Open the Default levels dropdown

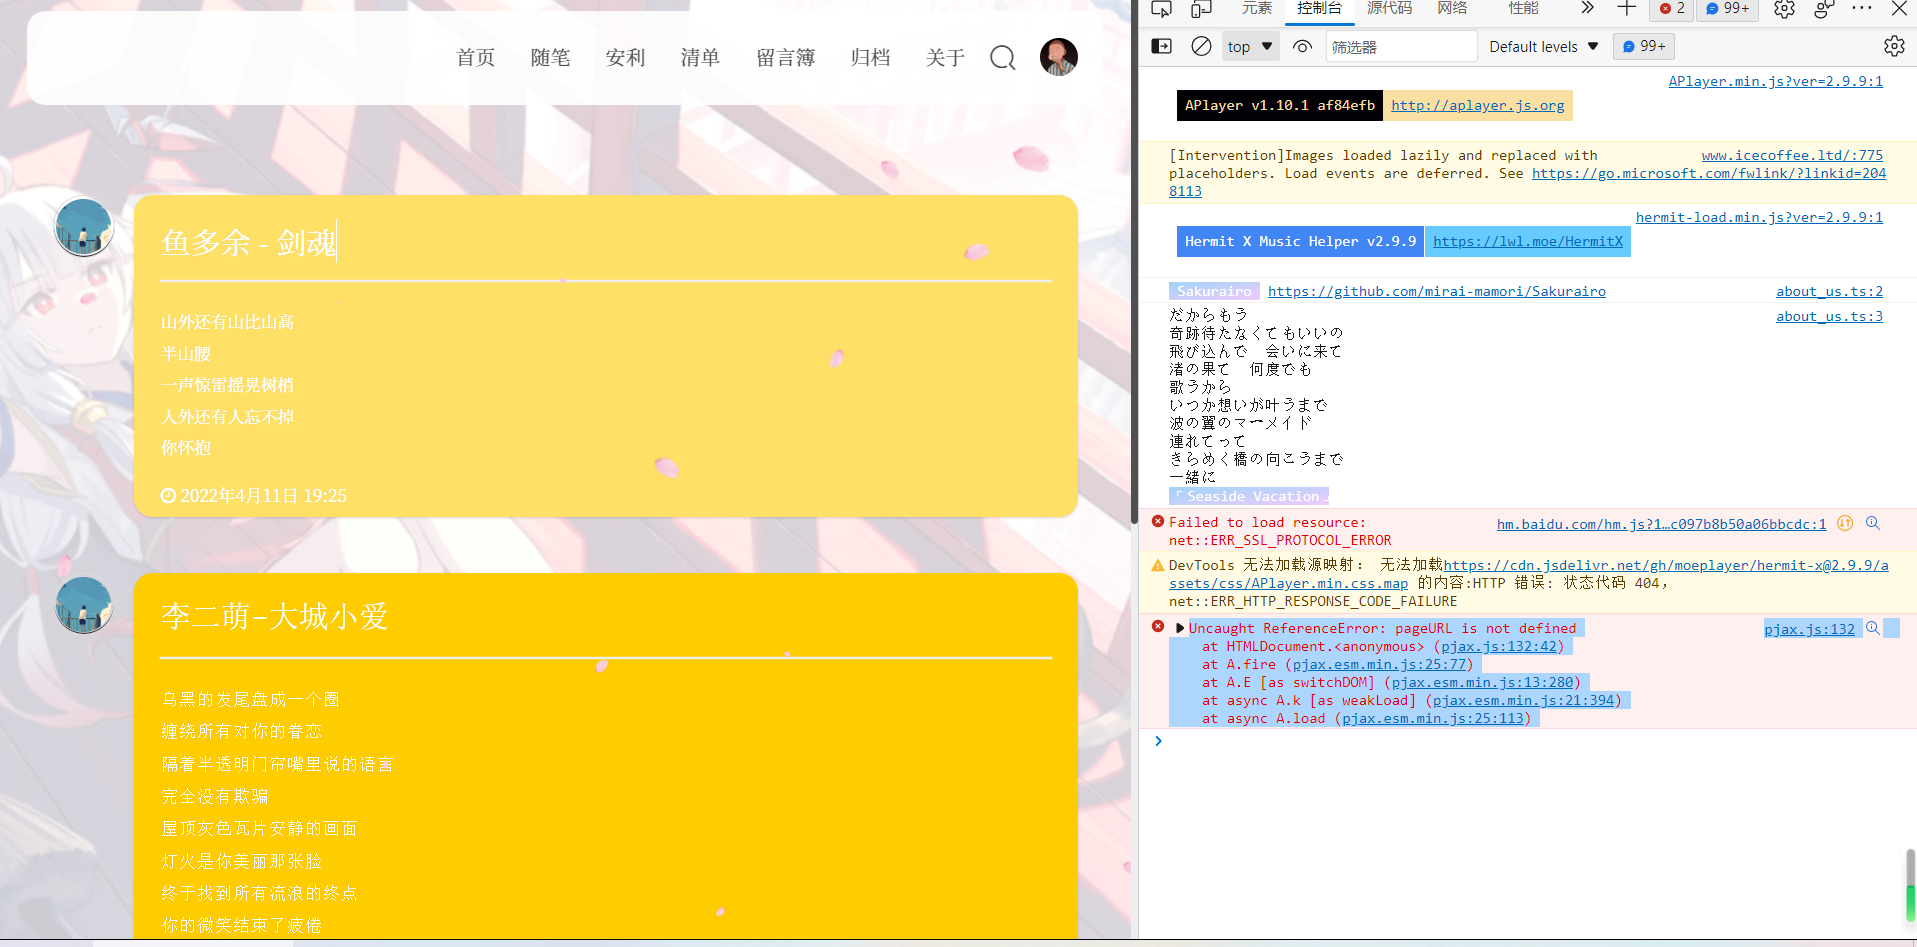(1542, 45)
